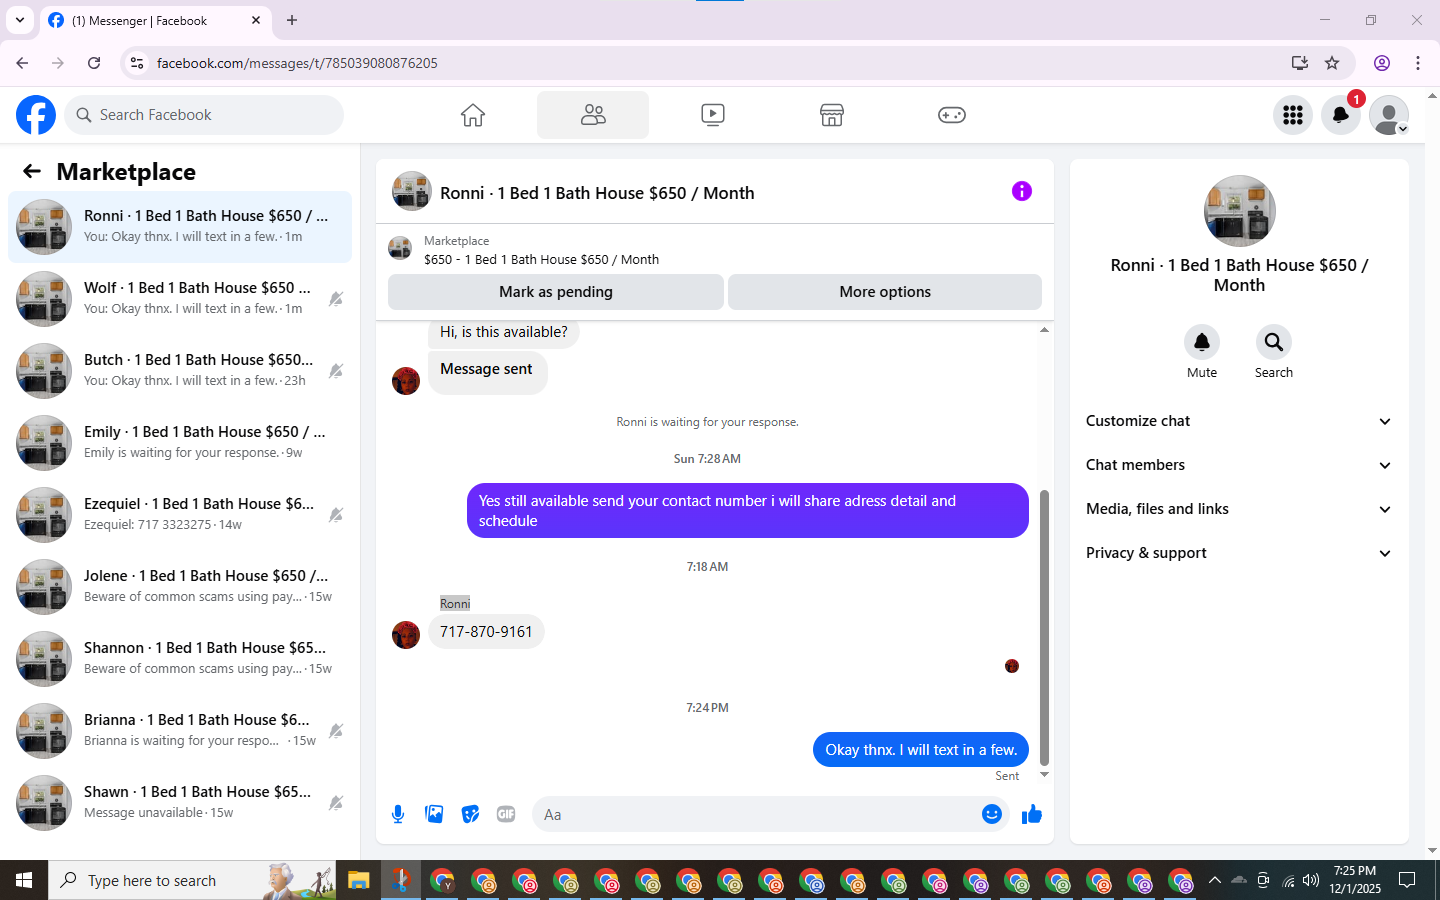Screen dimensions: 1440x900
Task: Open Windows Start menu
Action: point(24,880)
